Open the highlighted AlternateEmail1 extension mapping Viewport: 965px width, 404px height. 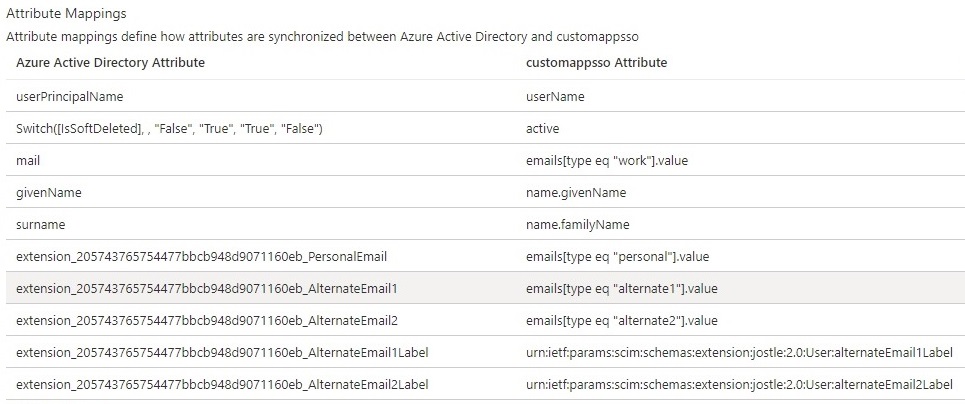(207, 289)
